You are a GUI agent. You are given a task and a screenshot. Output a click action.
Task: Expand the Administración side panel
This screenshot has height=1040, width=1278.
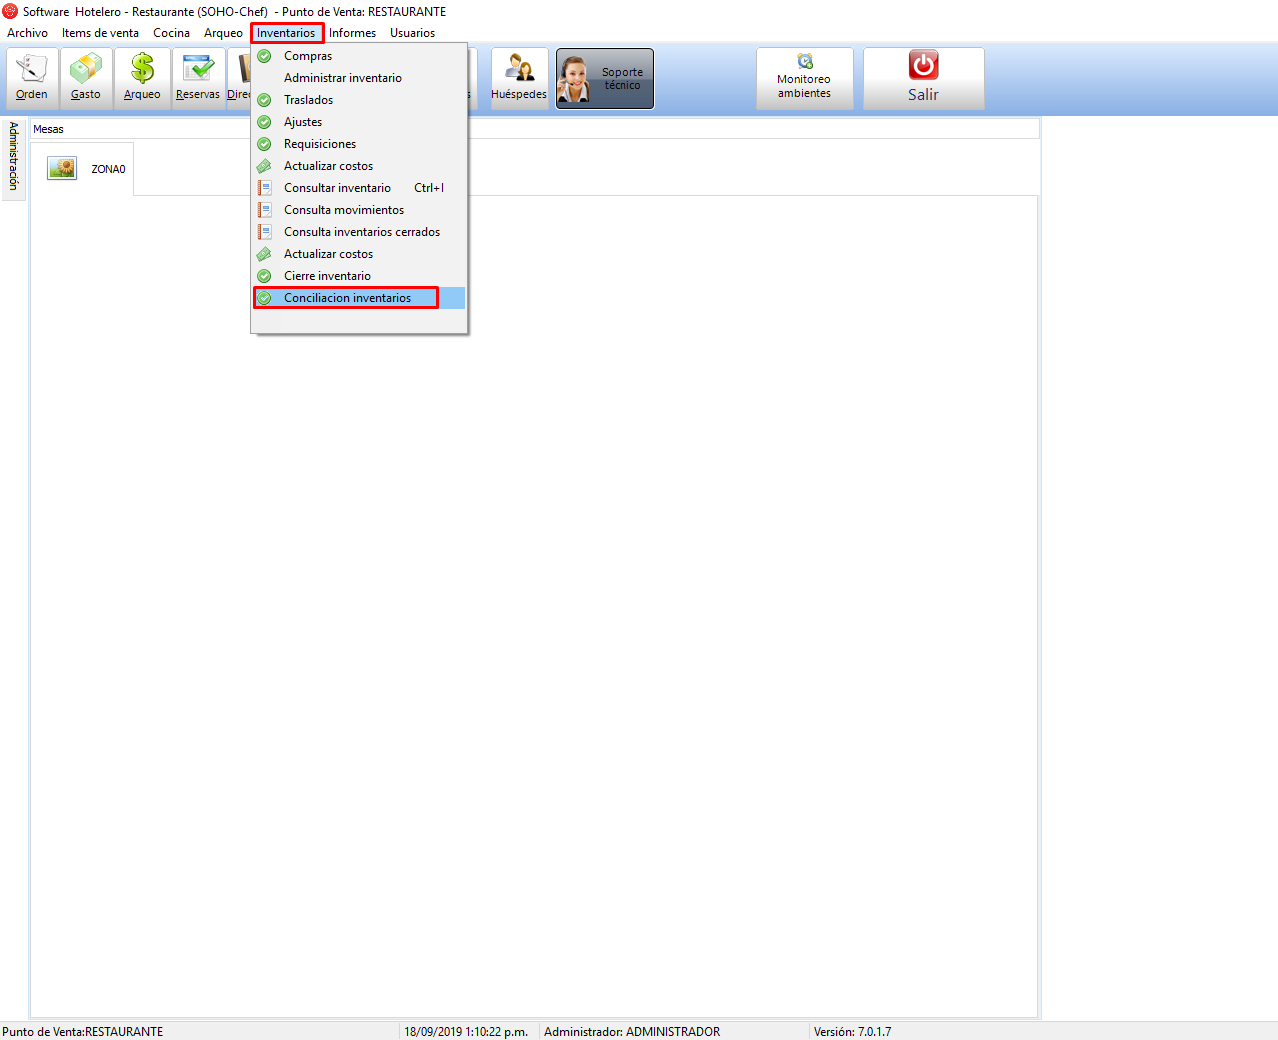click(13, 156)
